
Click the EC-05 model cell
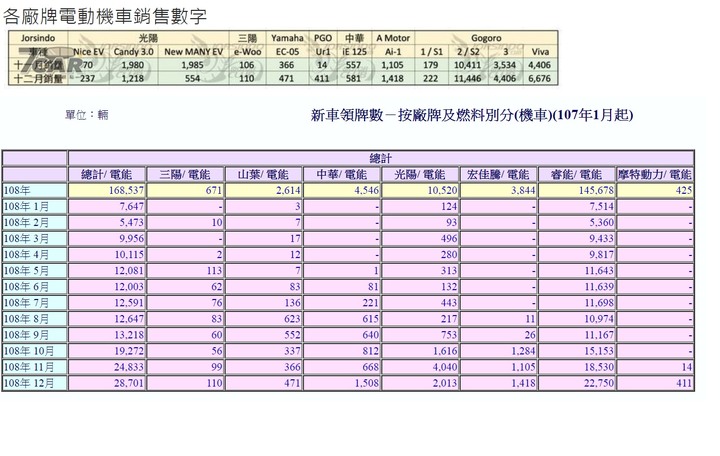287,51
